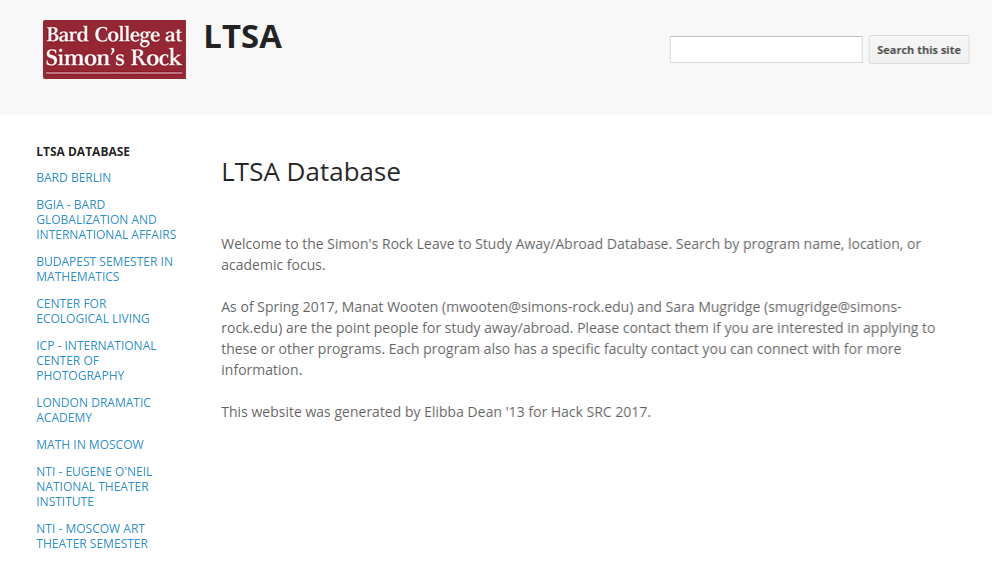Click the welcome paragraph about Study Away/Abroad
992x561 pixels.
571,254
